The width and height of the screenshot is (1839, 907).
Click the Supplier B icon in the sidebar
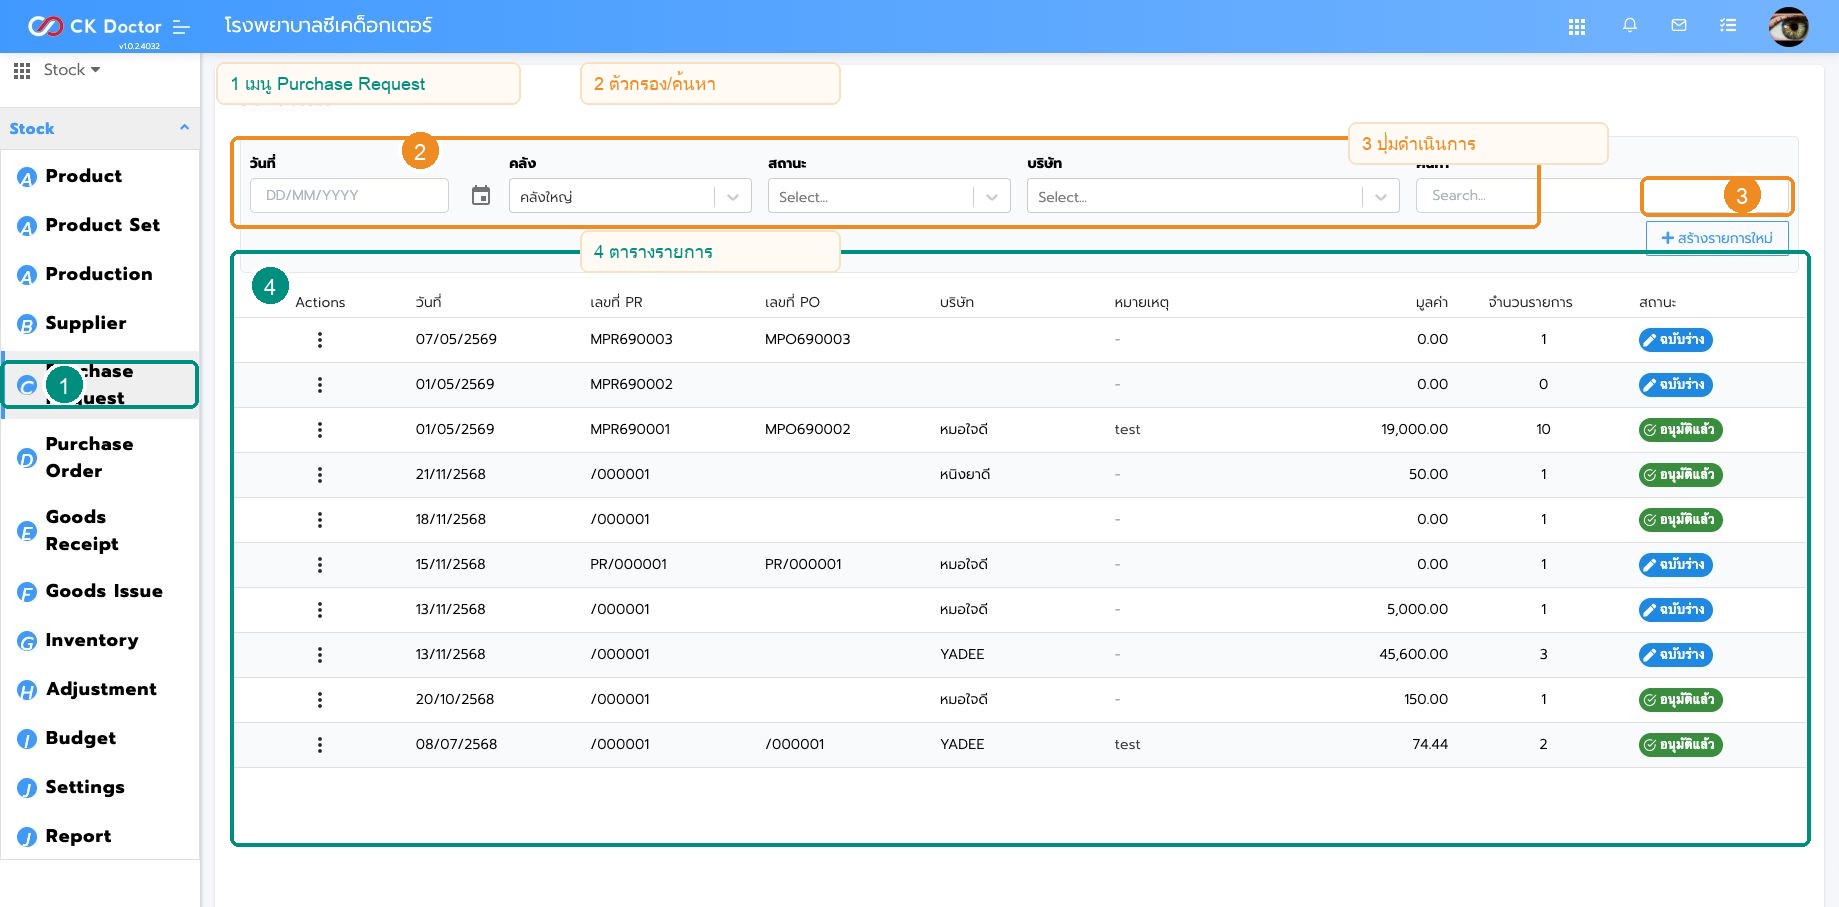point(27,325)
